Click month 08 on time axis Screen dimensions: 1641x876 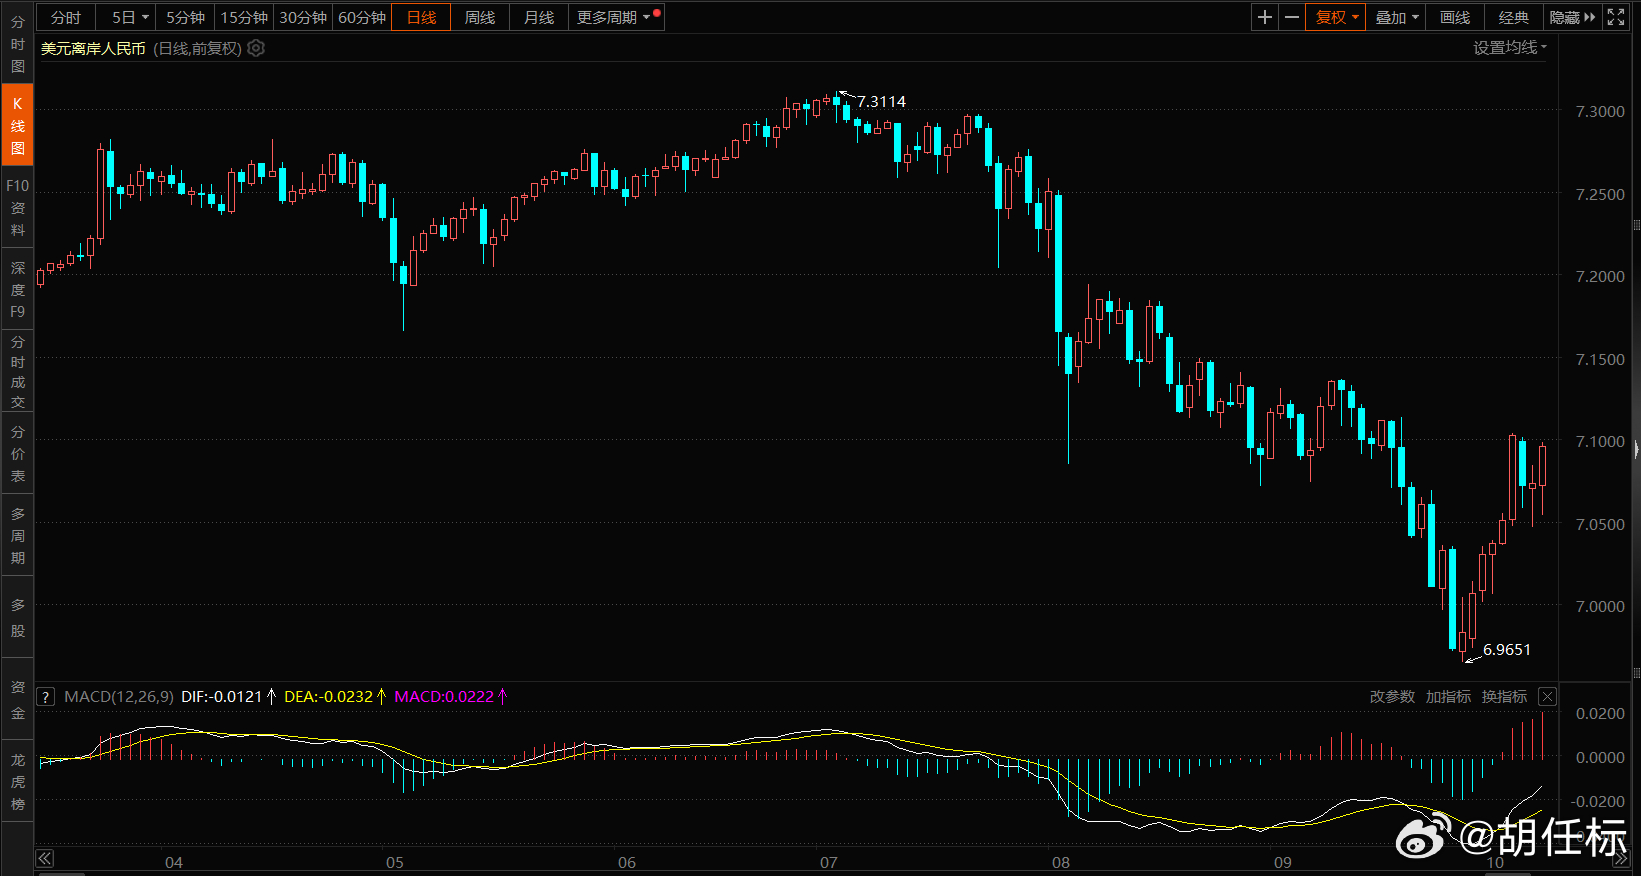coord(1061,862)
